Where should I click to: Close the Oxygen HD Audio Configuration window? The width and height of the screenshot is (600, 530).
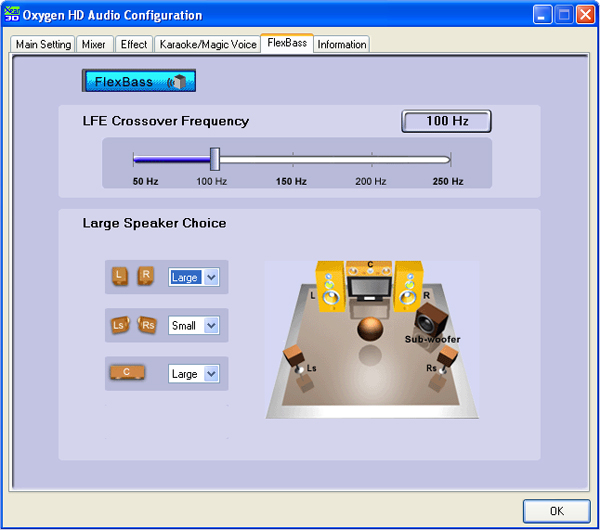click(585, 15)
